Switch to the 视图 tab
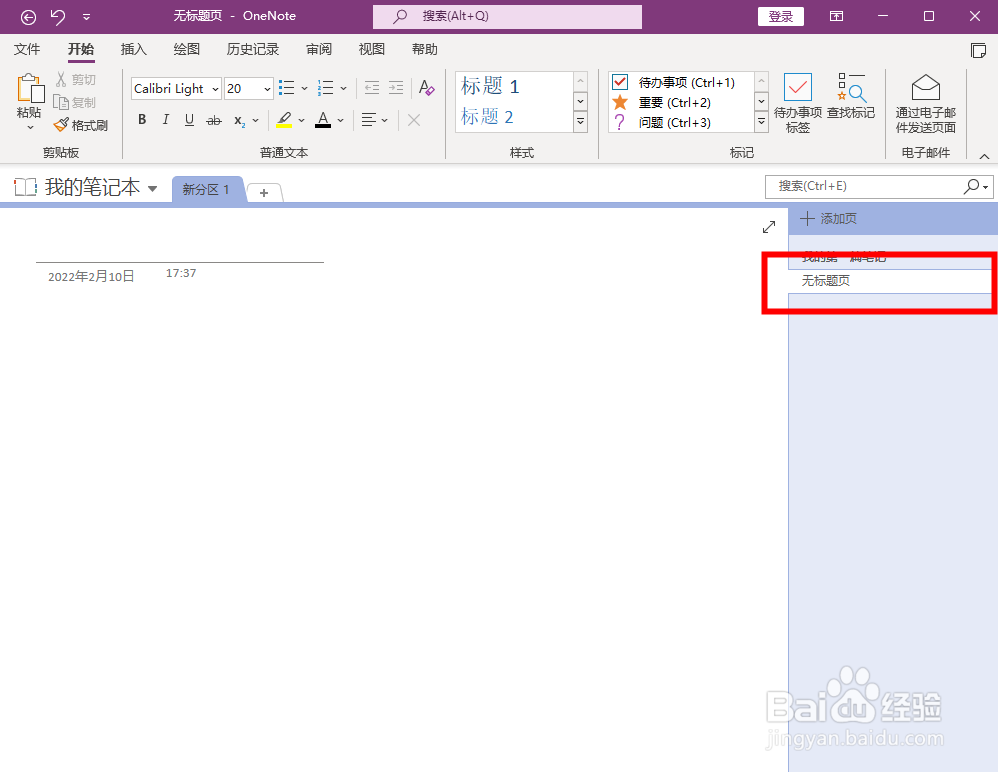The width and height of the screenshot is (998, 772). (x=372, y=49)
